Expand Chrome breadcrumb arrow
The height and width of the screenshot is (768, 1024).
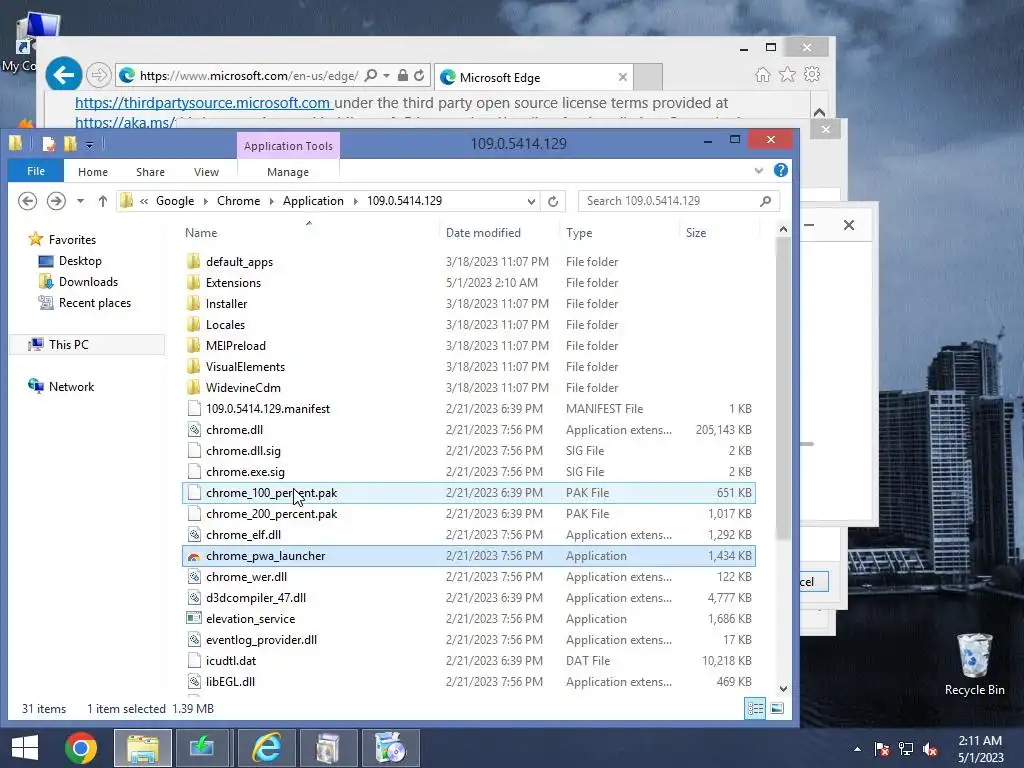click(x=272, y=201)
